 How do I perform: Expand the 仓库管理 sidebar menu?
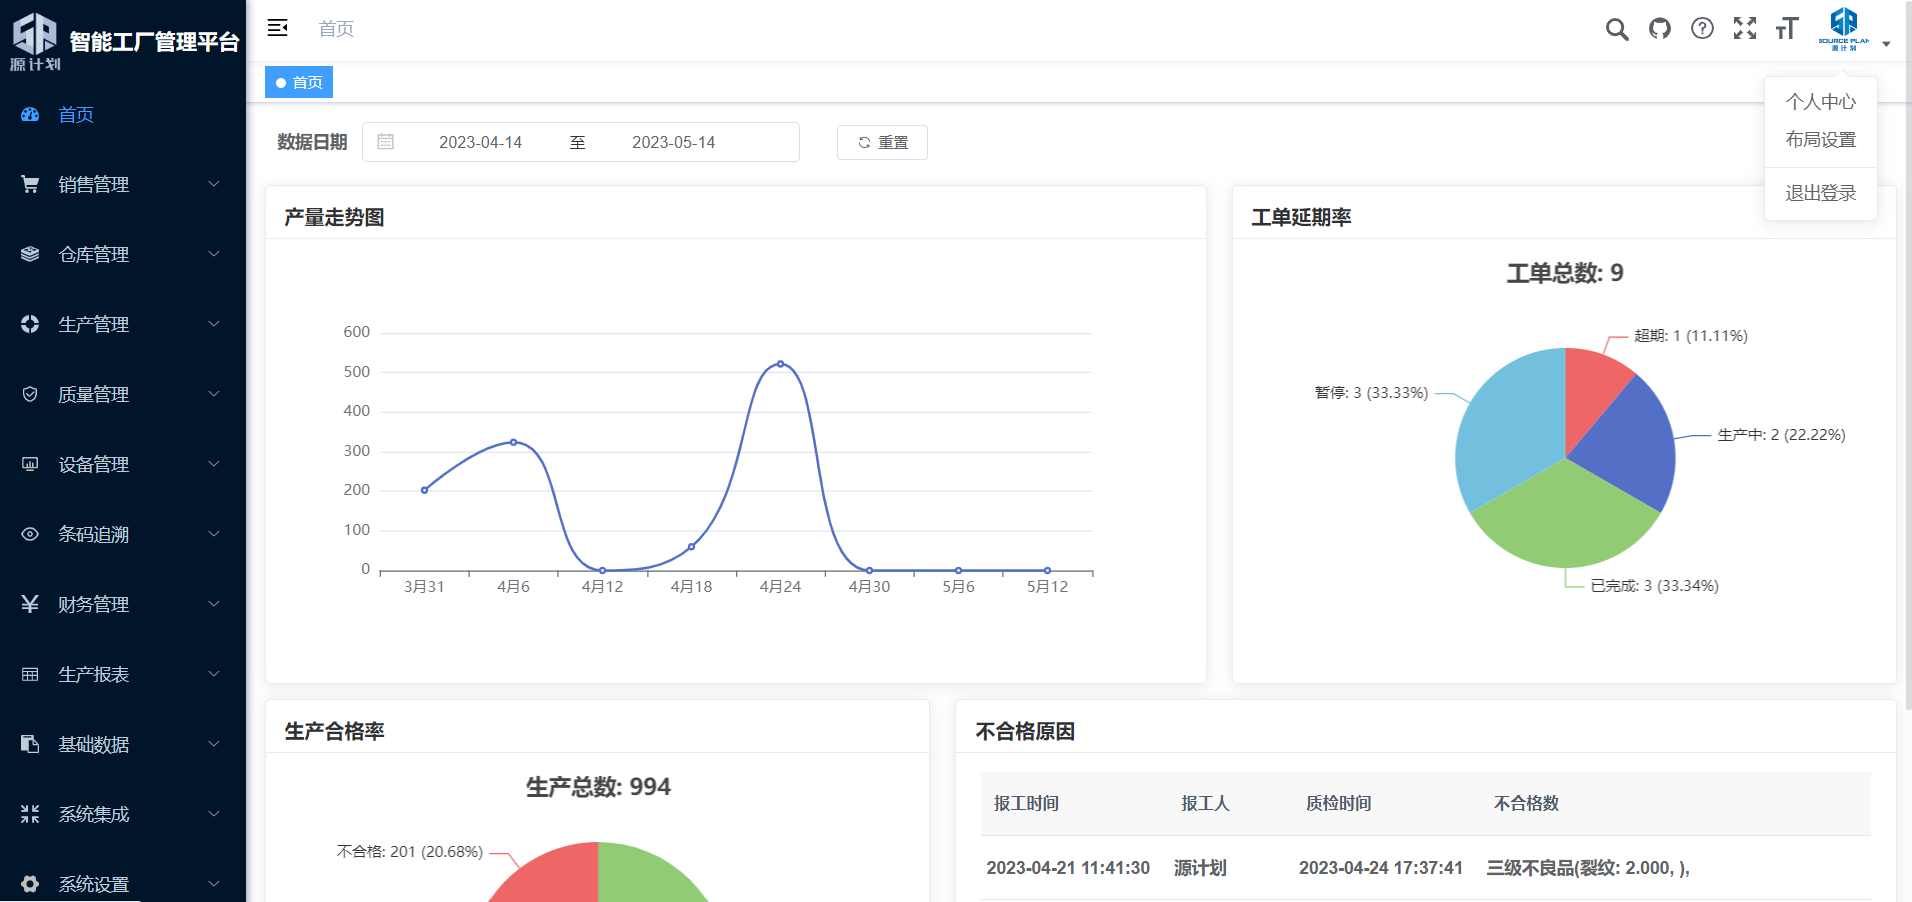point(122,254)
